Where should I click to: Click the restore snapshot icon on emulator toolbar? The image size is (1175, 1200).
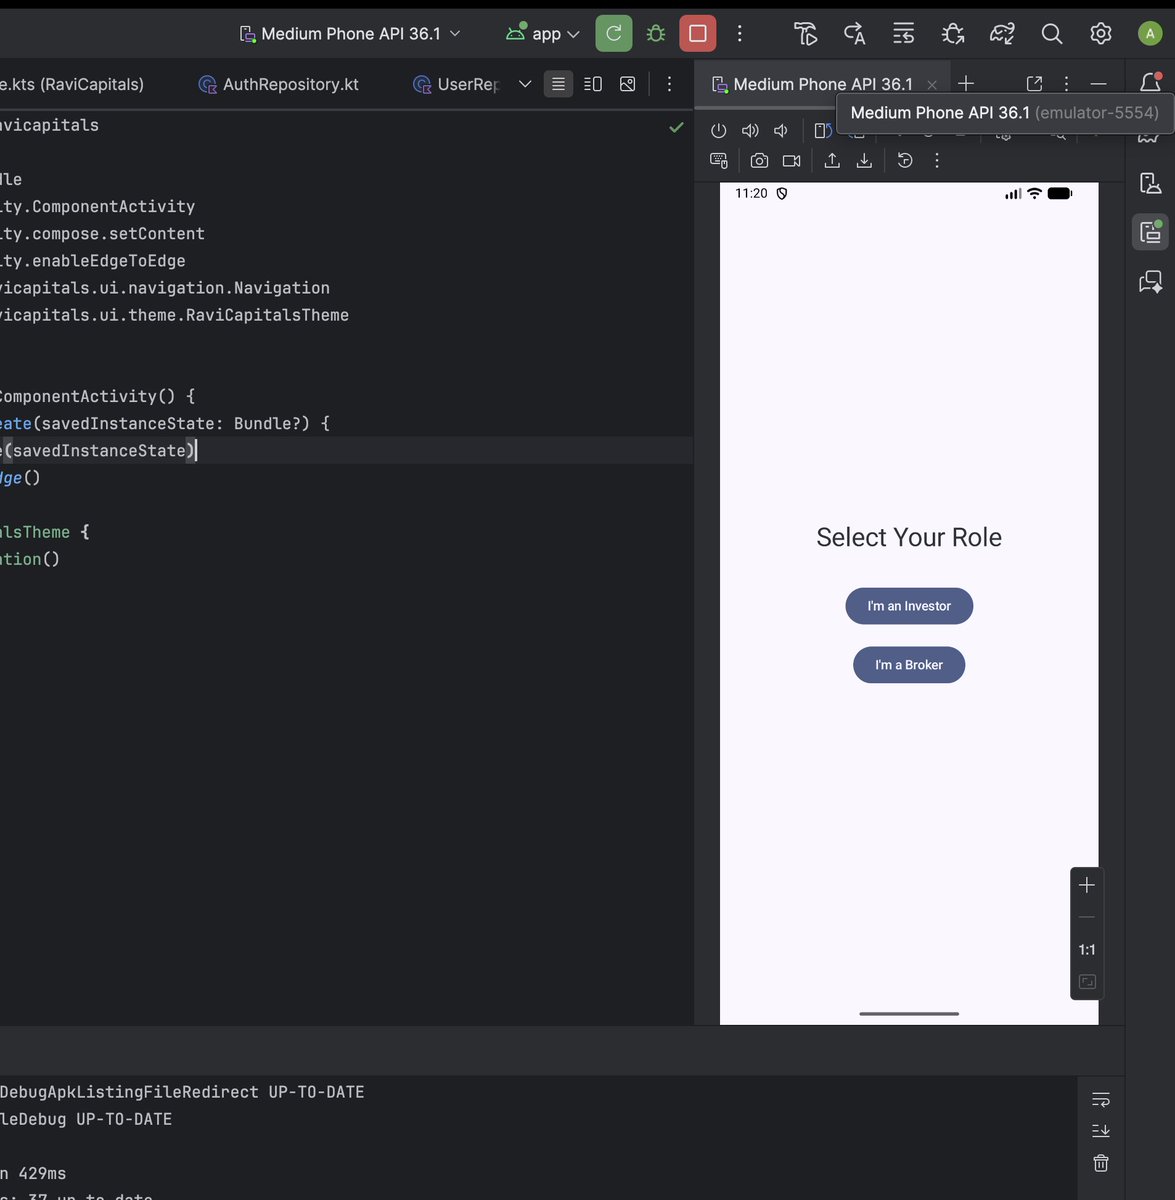pyautogui.click(x=905, y=160)
